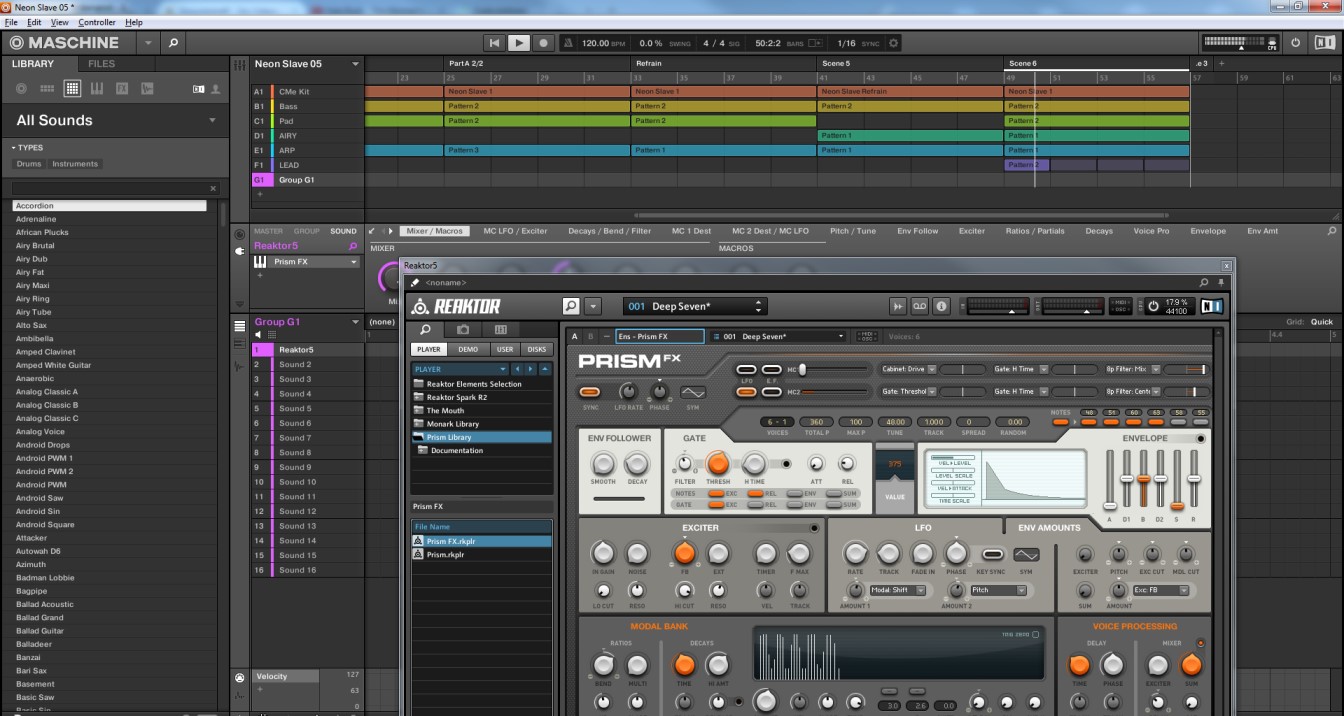1344x716 pixels.
Task: Select the Groups icon in the Library browser
Action: pyautogui.click(x=47, y=89)
